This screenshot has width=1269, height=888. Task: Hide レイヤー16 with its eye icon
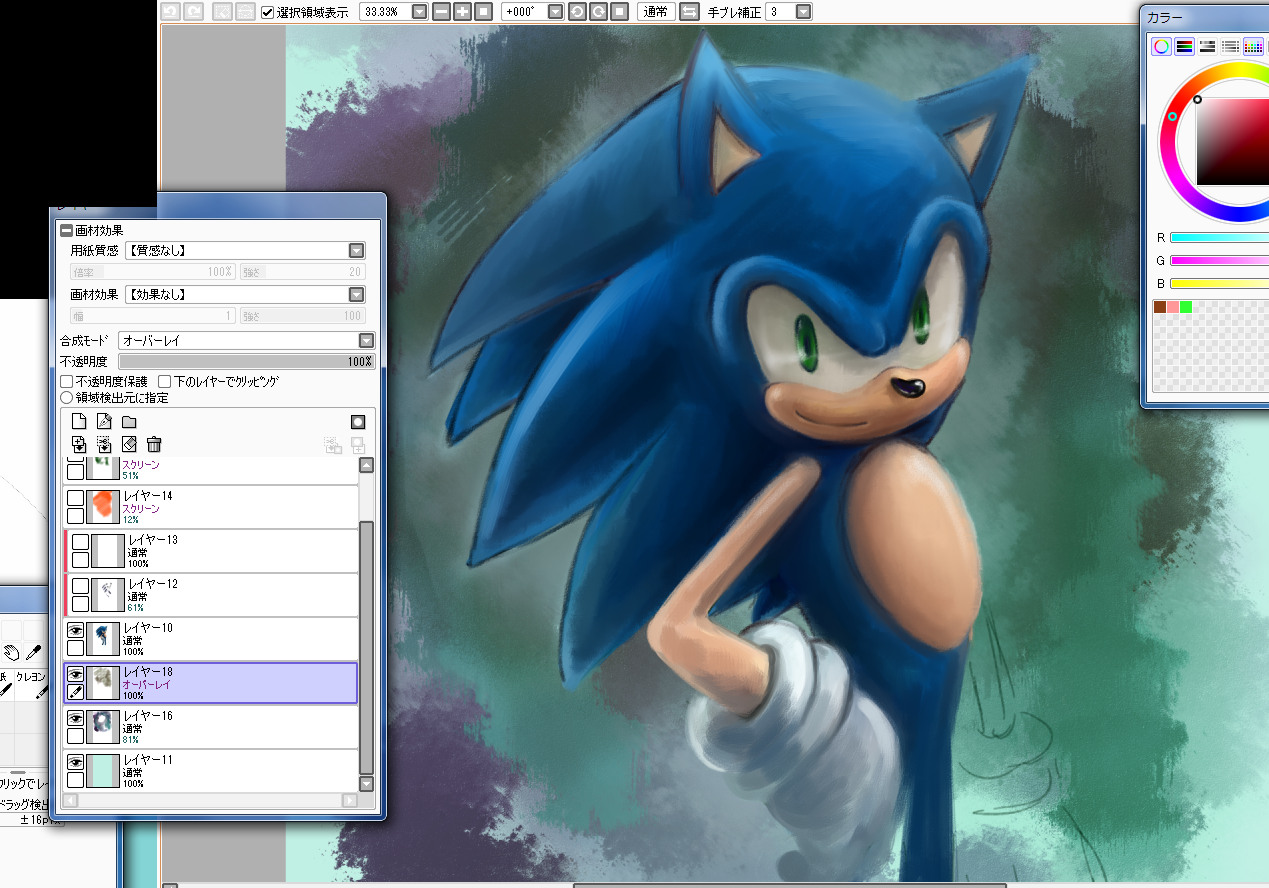pyautogui.click(x=75, y=719)
